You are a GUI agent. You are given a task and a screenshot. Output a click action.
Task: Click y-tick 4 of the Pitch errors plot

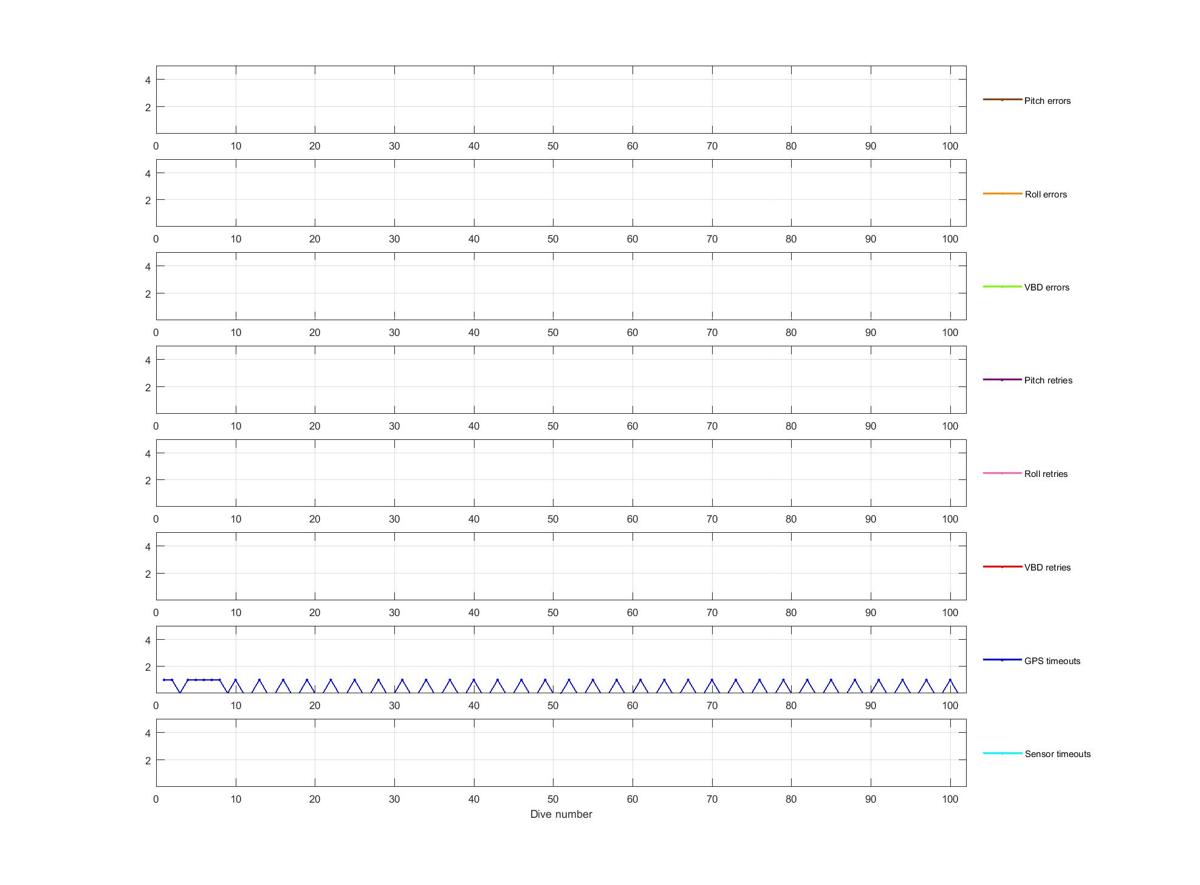[147, 80]
